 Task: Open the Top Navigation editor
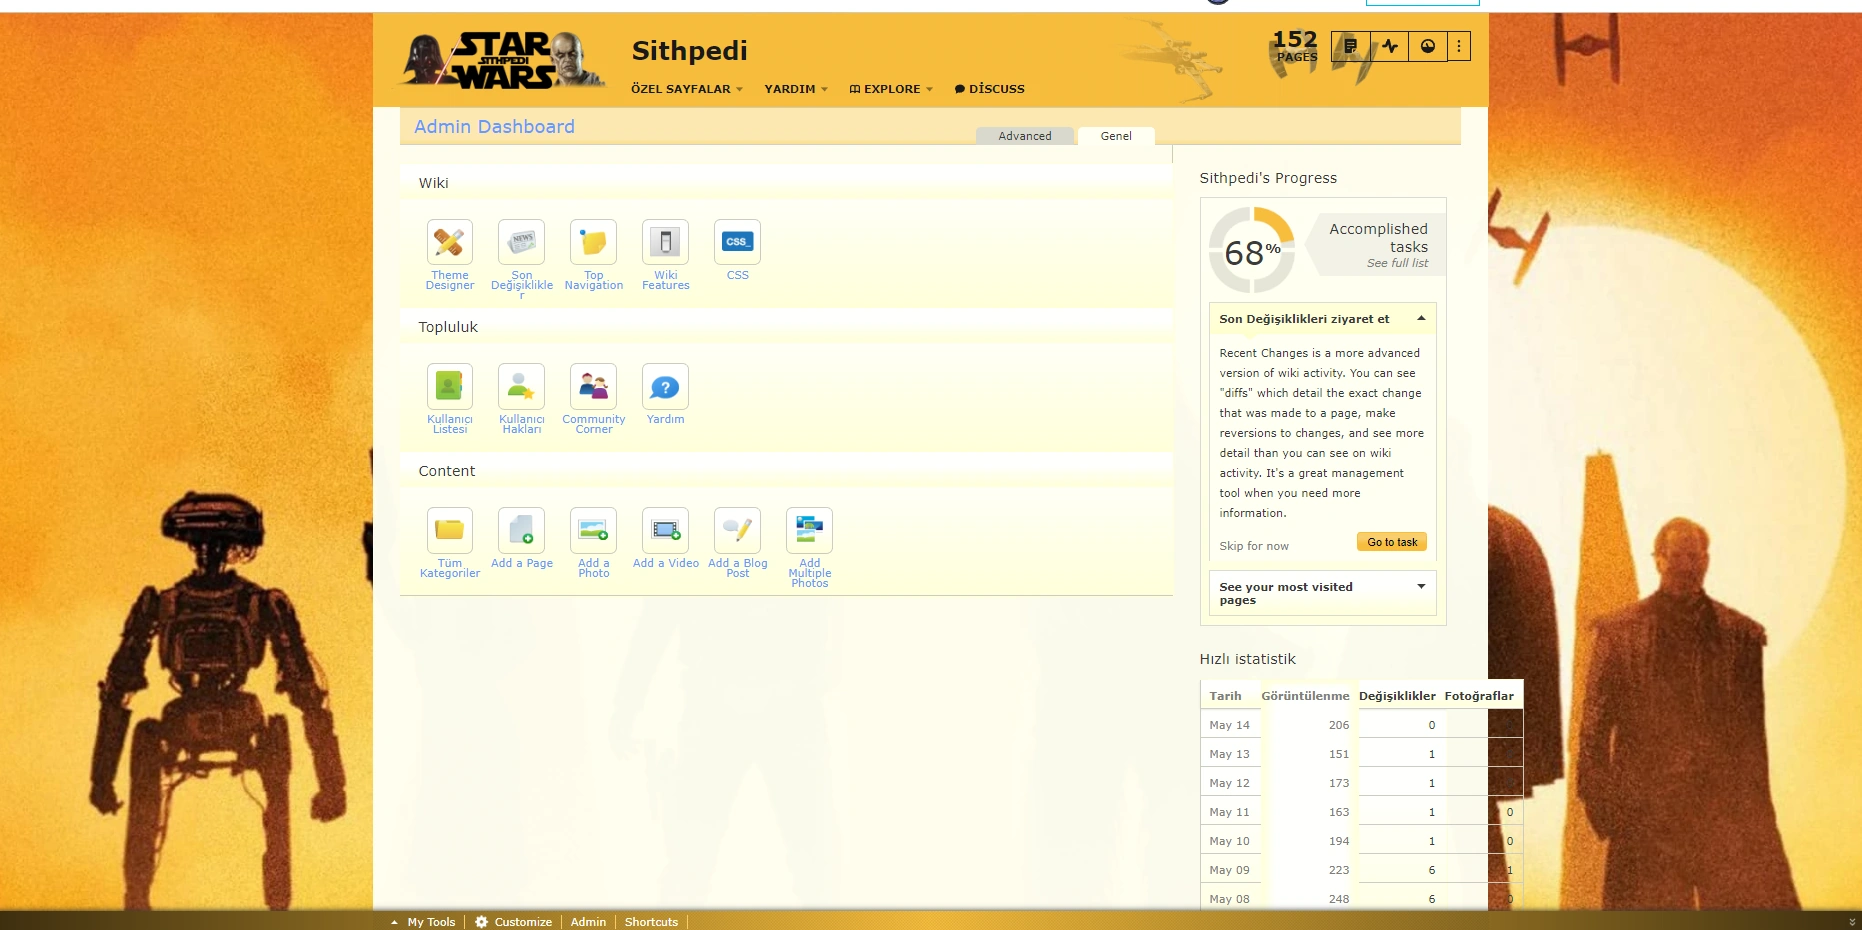[593, 242]
